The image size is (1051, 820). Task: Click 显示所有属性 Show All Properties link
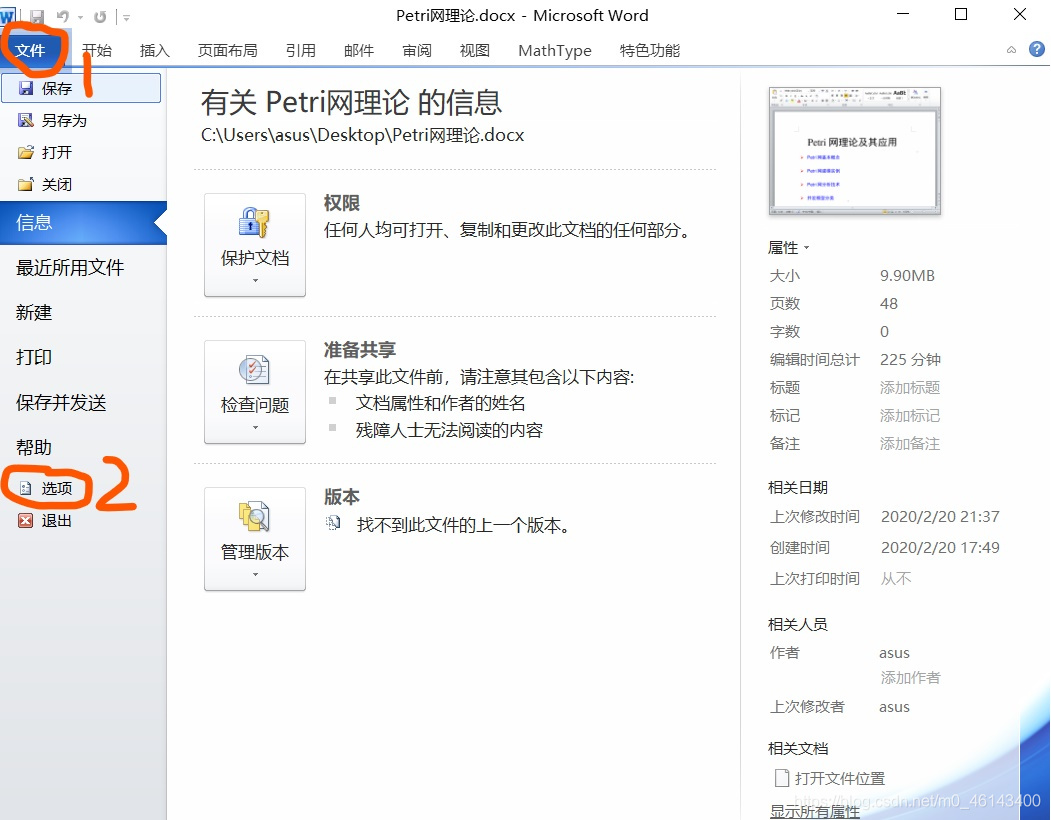[814, 811]
